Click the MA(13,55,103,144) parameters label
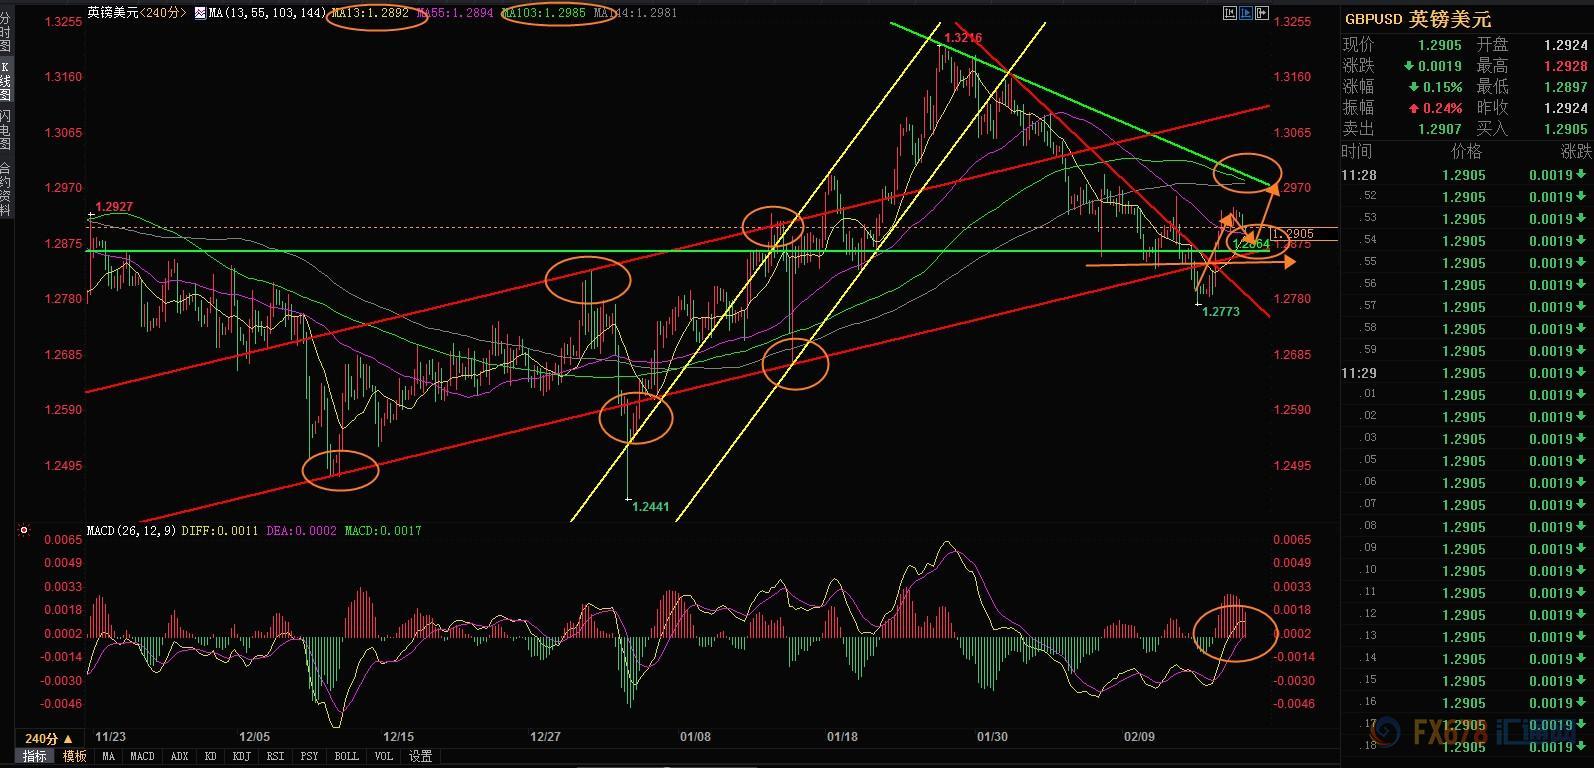Viewport: 1594px width, 768px height. (x=268, y=14)
